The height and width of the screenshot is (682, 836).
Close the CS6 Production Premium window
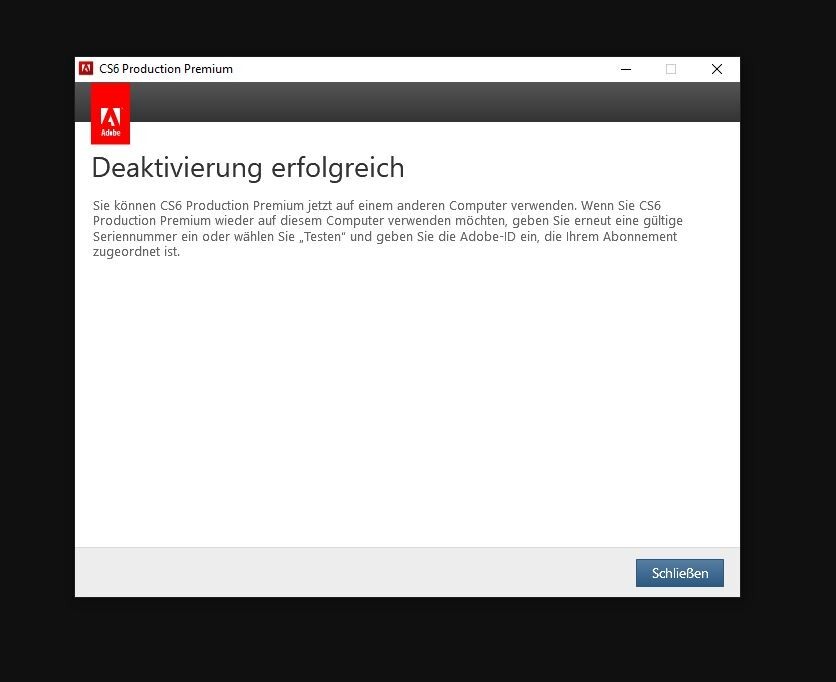(717, 69)
